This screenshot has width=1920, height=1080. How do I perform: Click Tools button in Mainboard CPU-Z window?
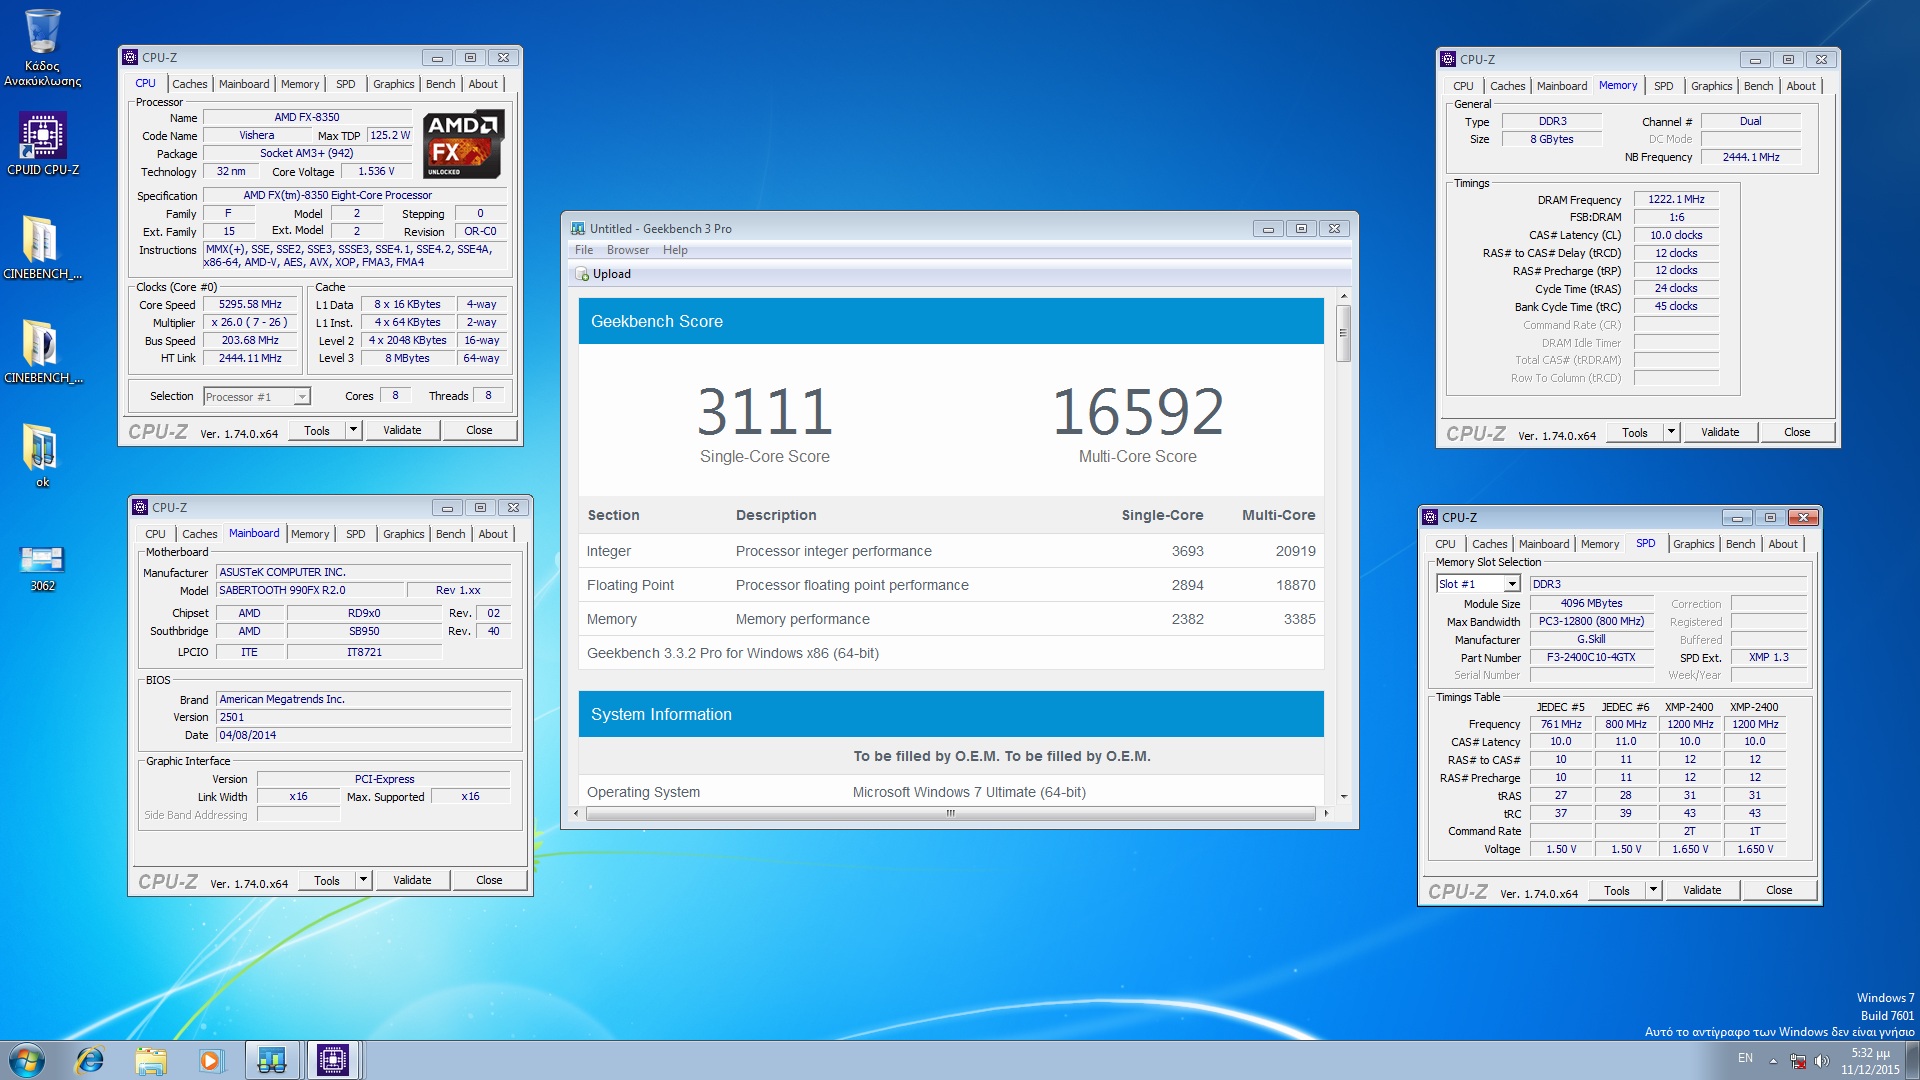[326, 880]
